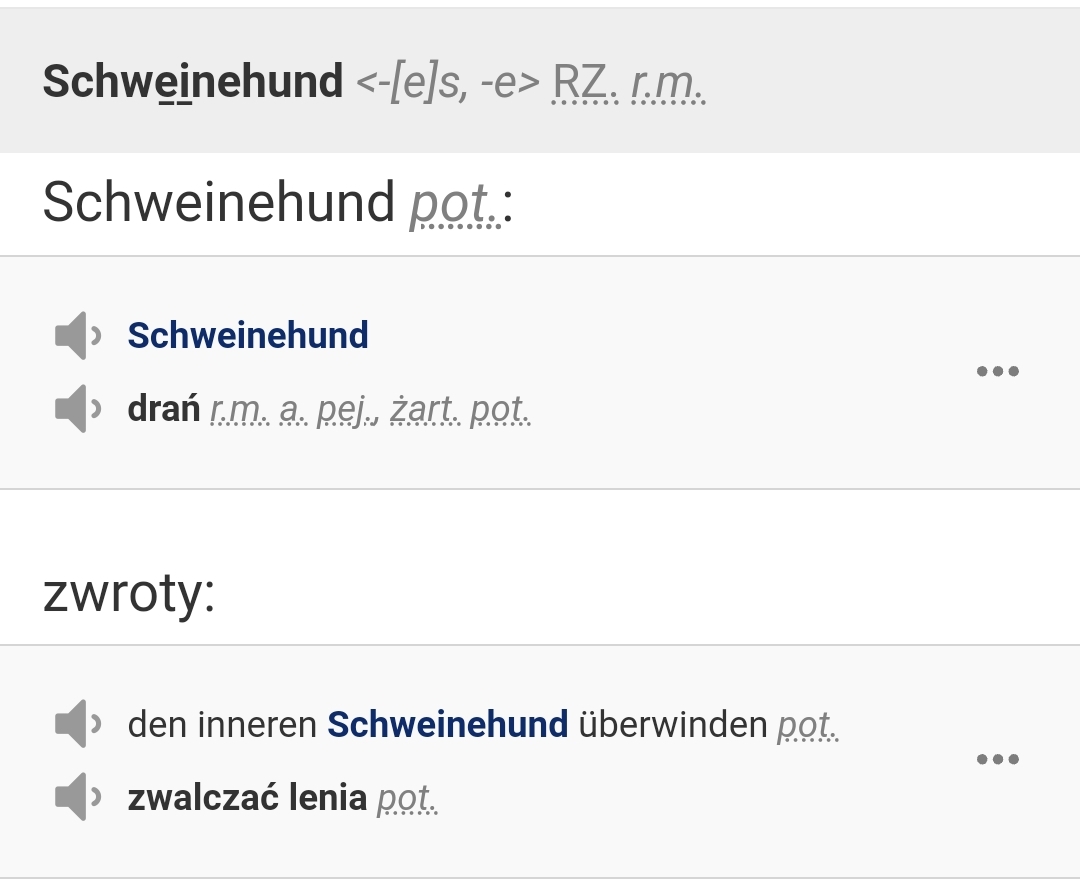The image size is (1080, 888).
Task: Click bold Schweinehund in phrase row
Action: point(448,724)
